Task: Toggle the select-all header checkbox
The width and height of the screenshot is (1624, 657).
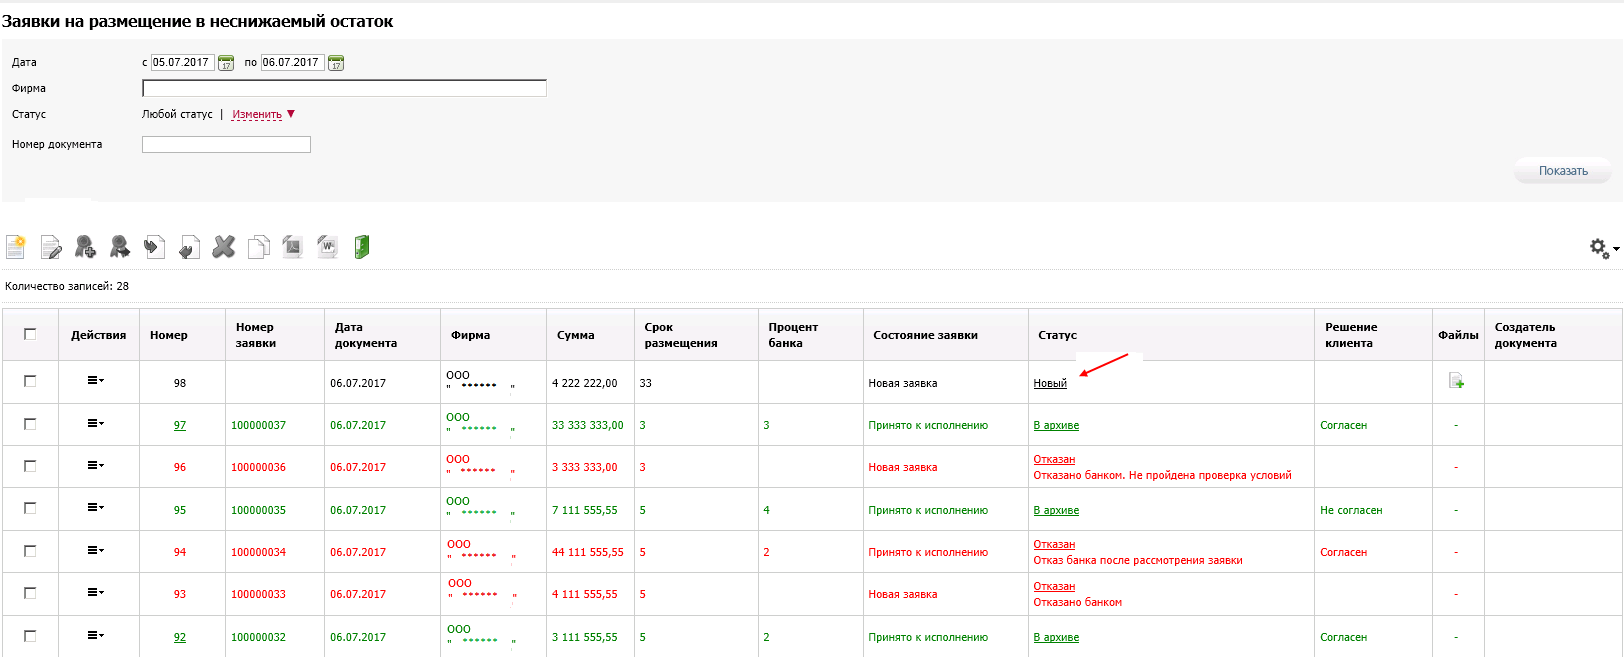Action: tap(30, 334)
